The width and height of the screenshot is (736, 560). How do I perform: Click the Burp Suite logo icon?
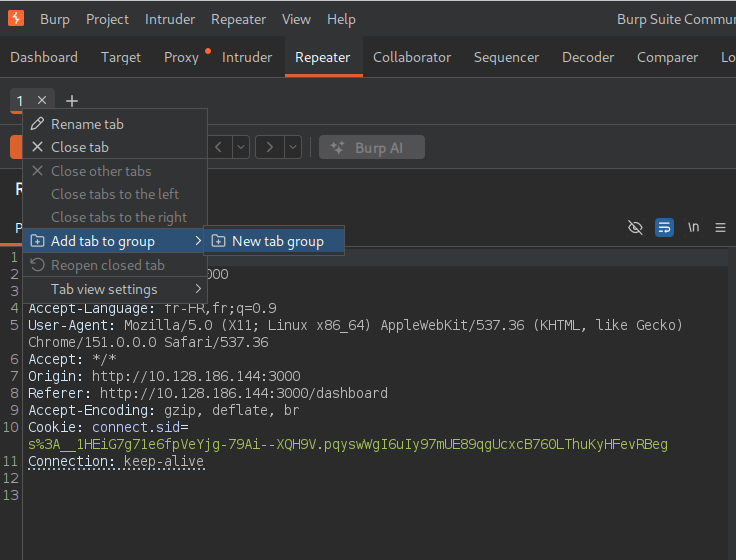pos(16,18)
